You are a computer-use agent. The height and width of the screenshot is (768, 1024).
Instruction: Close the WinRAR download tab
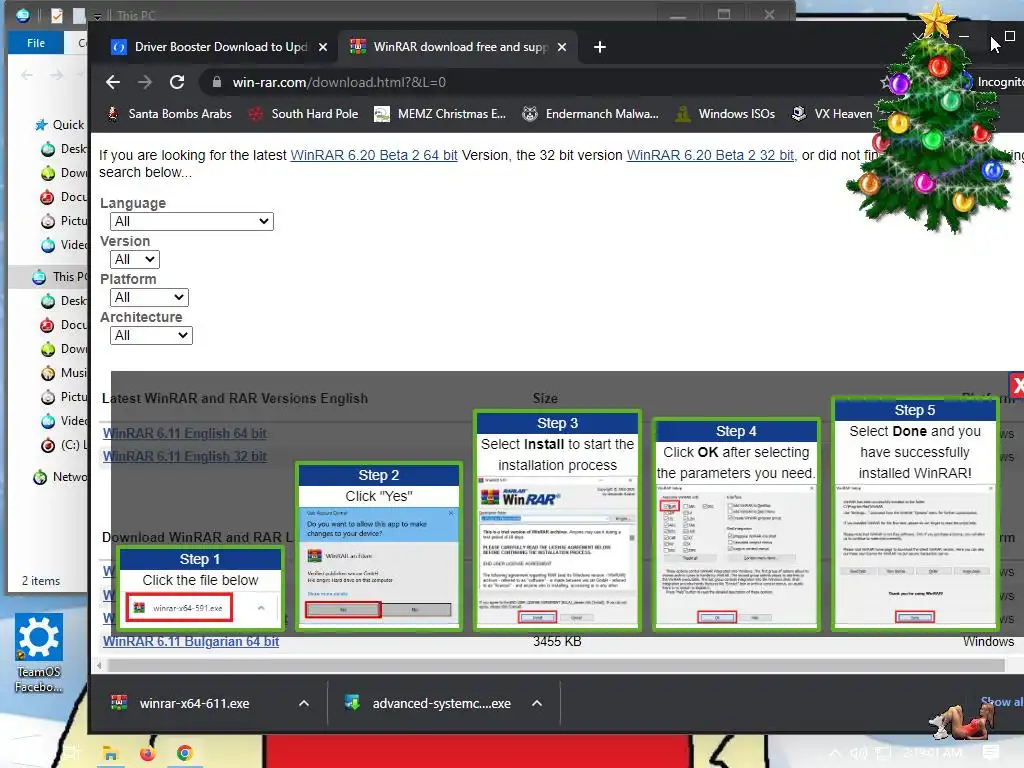point(562,47)
